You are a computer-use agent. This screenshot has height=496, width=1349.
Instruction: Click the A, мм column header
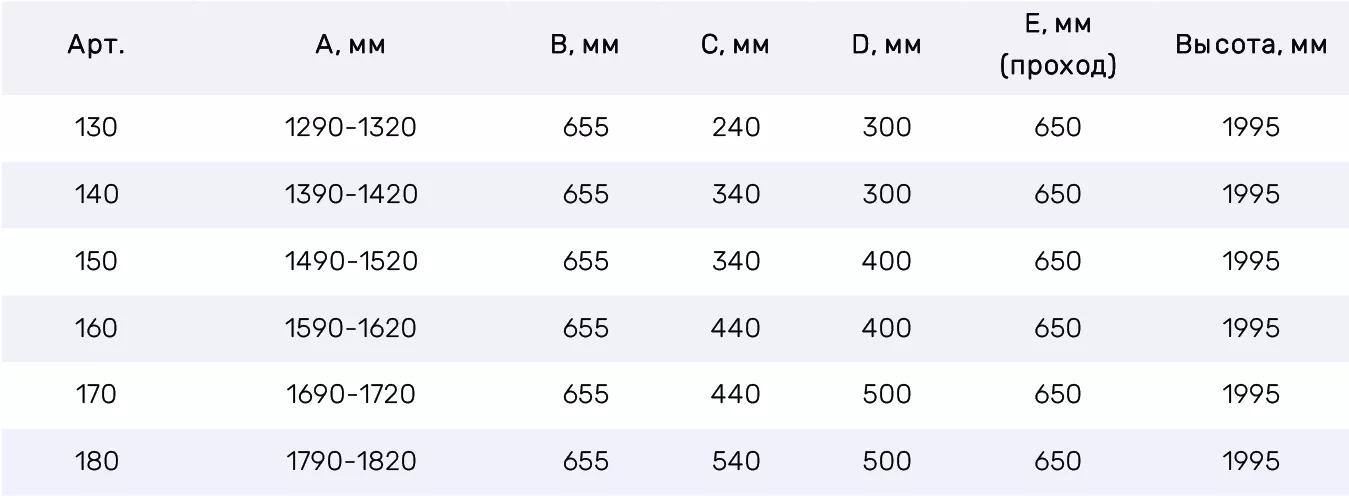(350, 46)
